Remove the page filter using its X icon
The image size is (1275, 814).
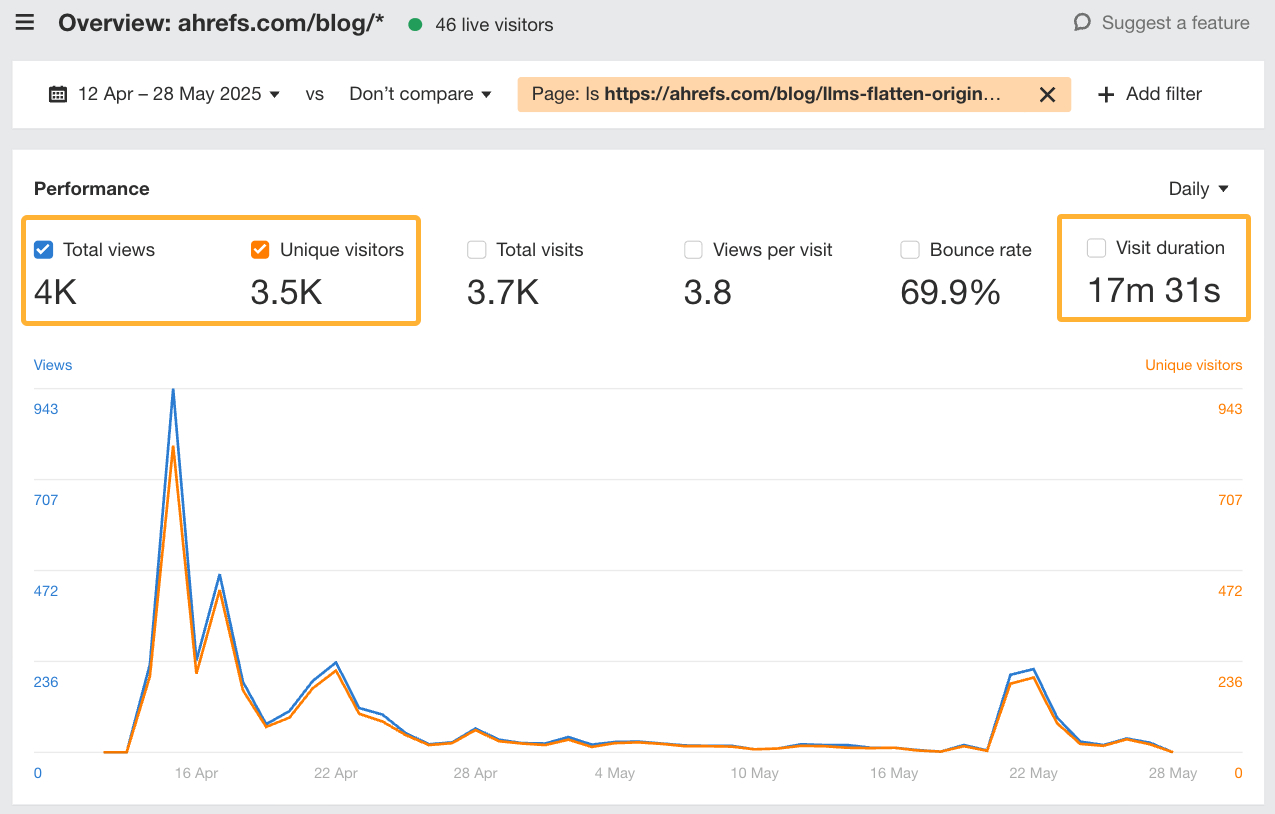1047,94
